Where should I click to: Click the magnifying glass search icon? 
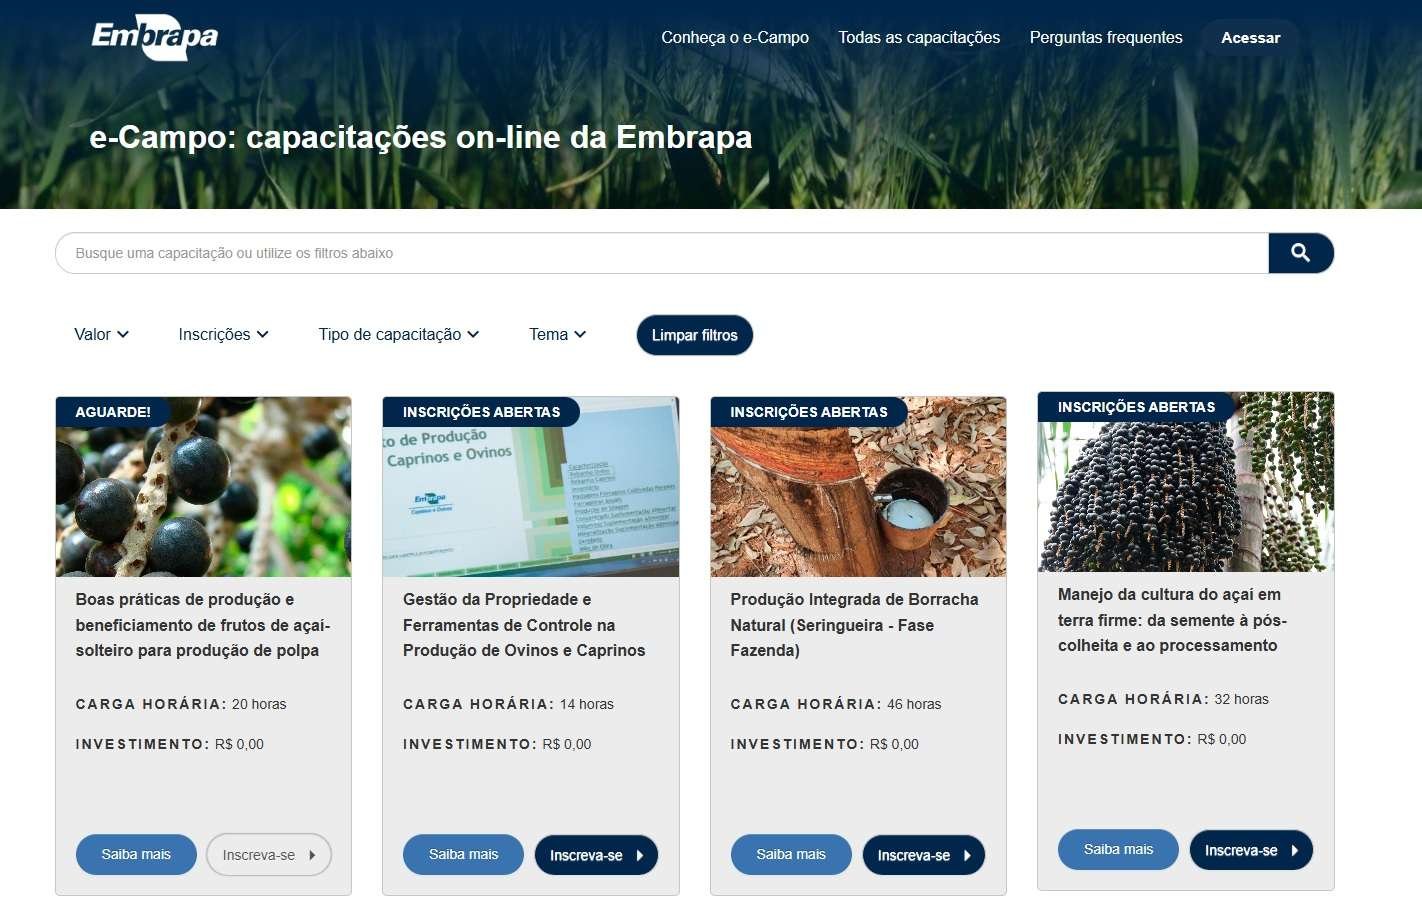(1300, 253)
